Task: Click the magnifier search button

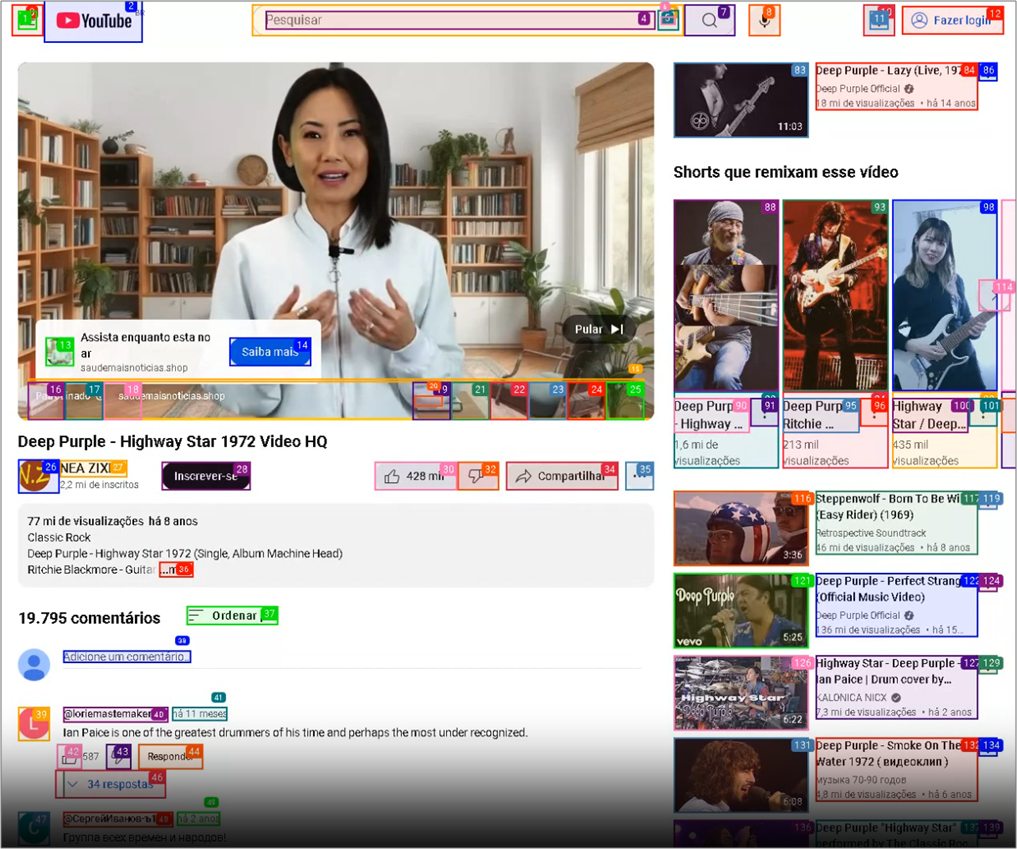Action: coord(710,20)
